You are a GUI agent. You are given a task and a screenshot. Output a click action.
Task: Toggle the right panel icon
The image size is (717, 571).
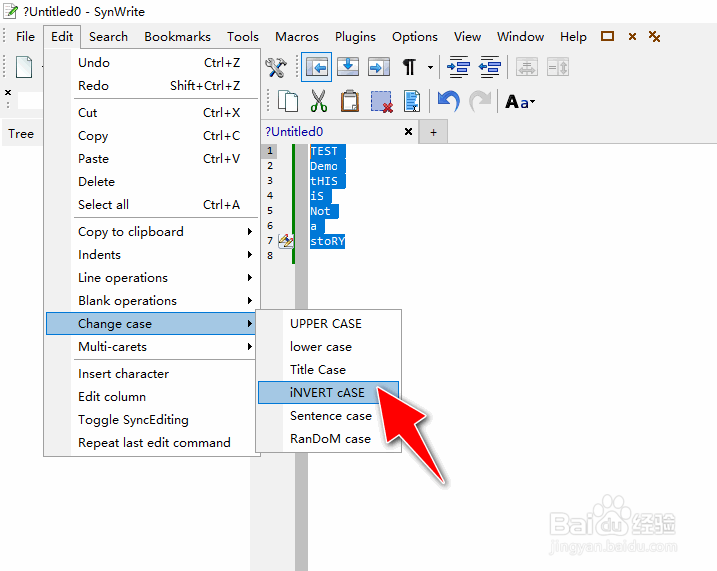pos(379,67)
